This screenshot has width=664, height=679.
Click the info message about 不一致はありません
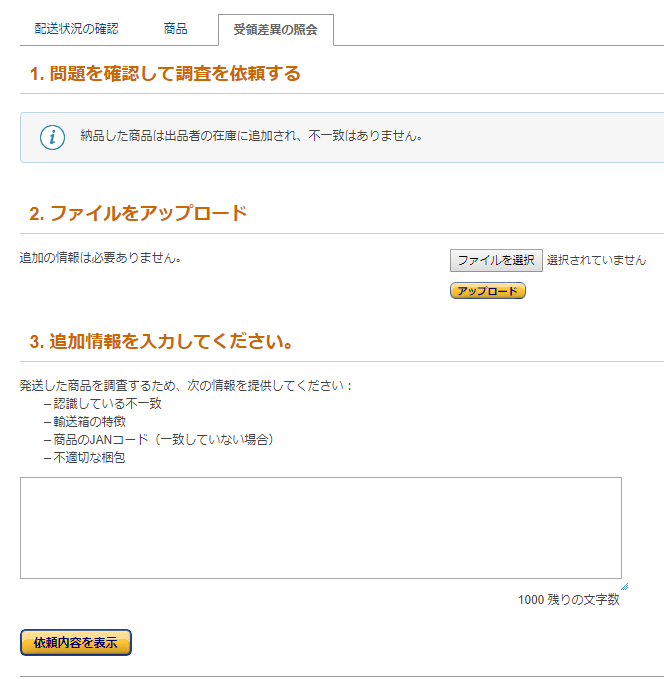click(x=251, y=136)
